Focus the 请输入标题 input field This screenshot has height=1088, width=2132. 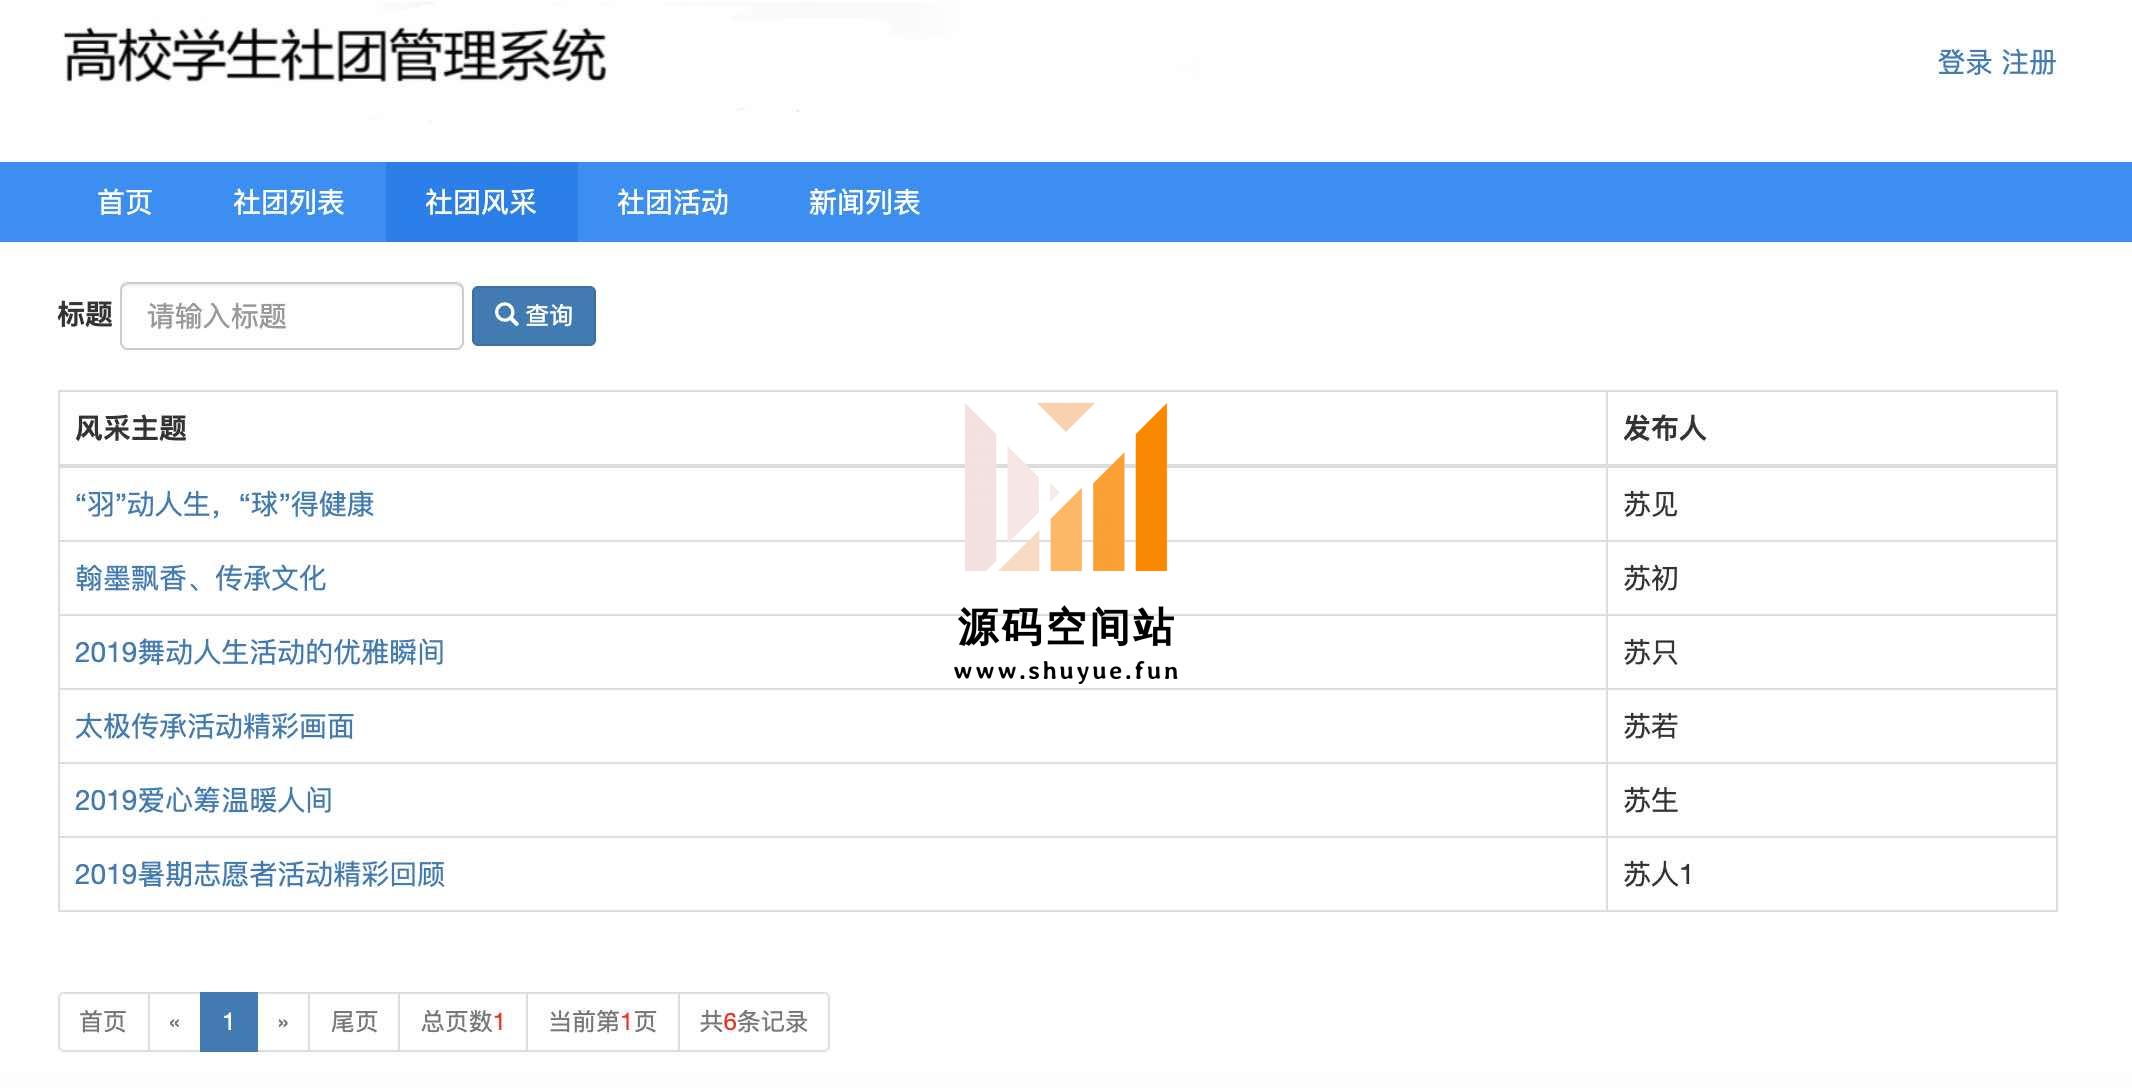coord(292,316)
